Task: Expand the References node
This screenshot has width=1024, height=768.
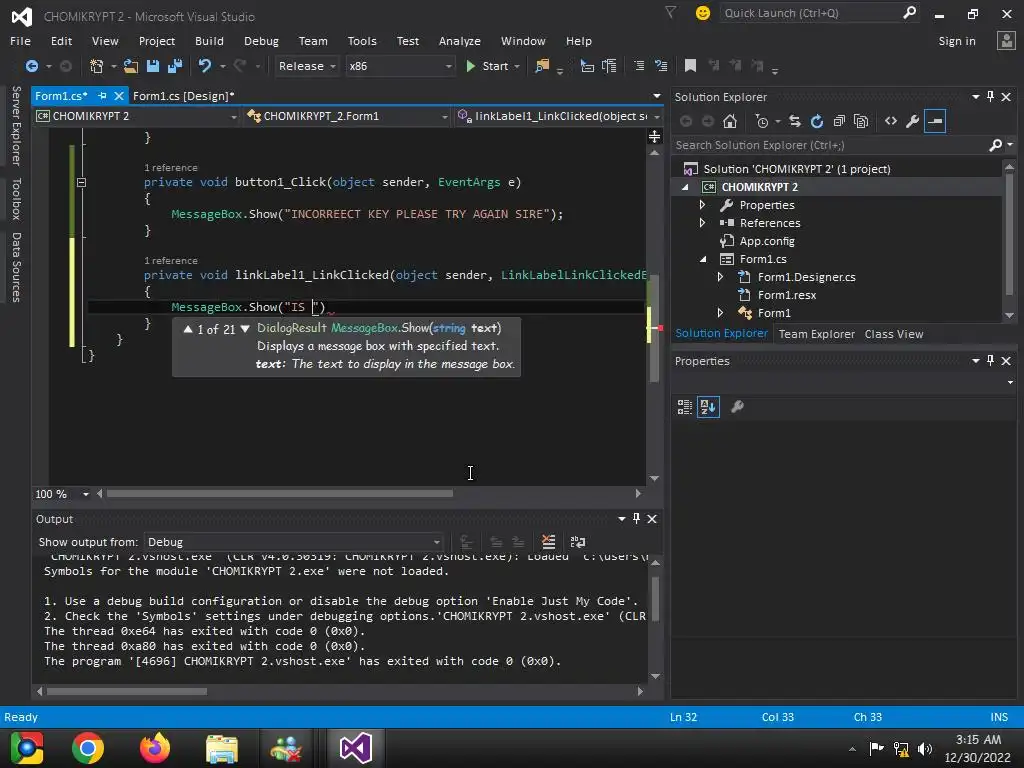Action: click(703, 223)
